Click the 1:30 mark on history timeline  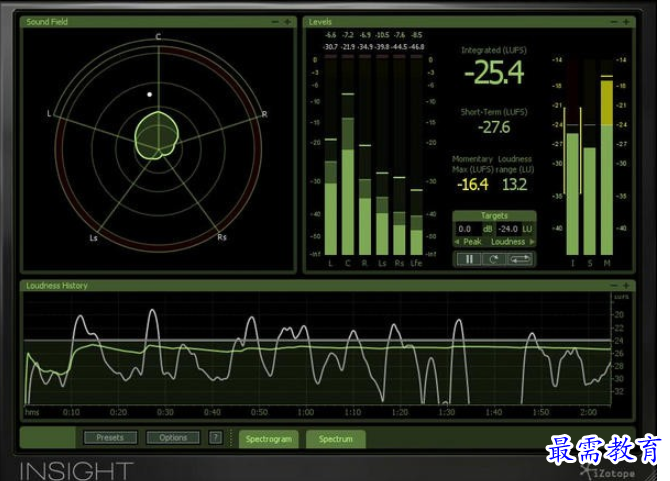point(447,412)
